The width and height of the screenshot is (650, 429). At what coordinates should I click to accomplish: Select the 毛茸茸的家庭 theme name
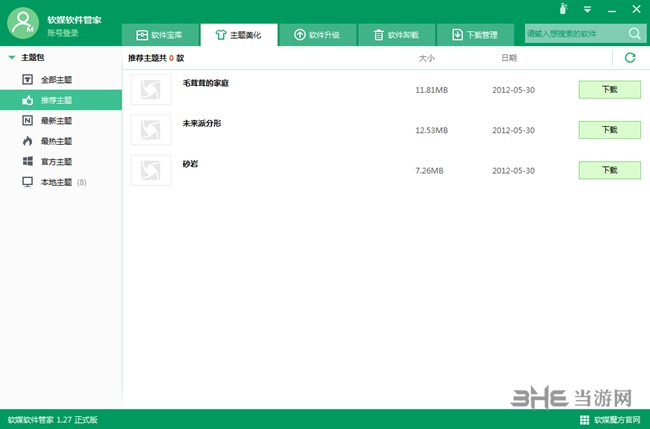click(x=206, y=83)
